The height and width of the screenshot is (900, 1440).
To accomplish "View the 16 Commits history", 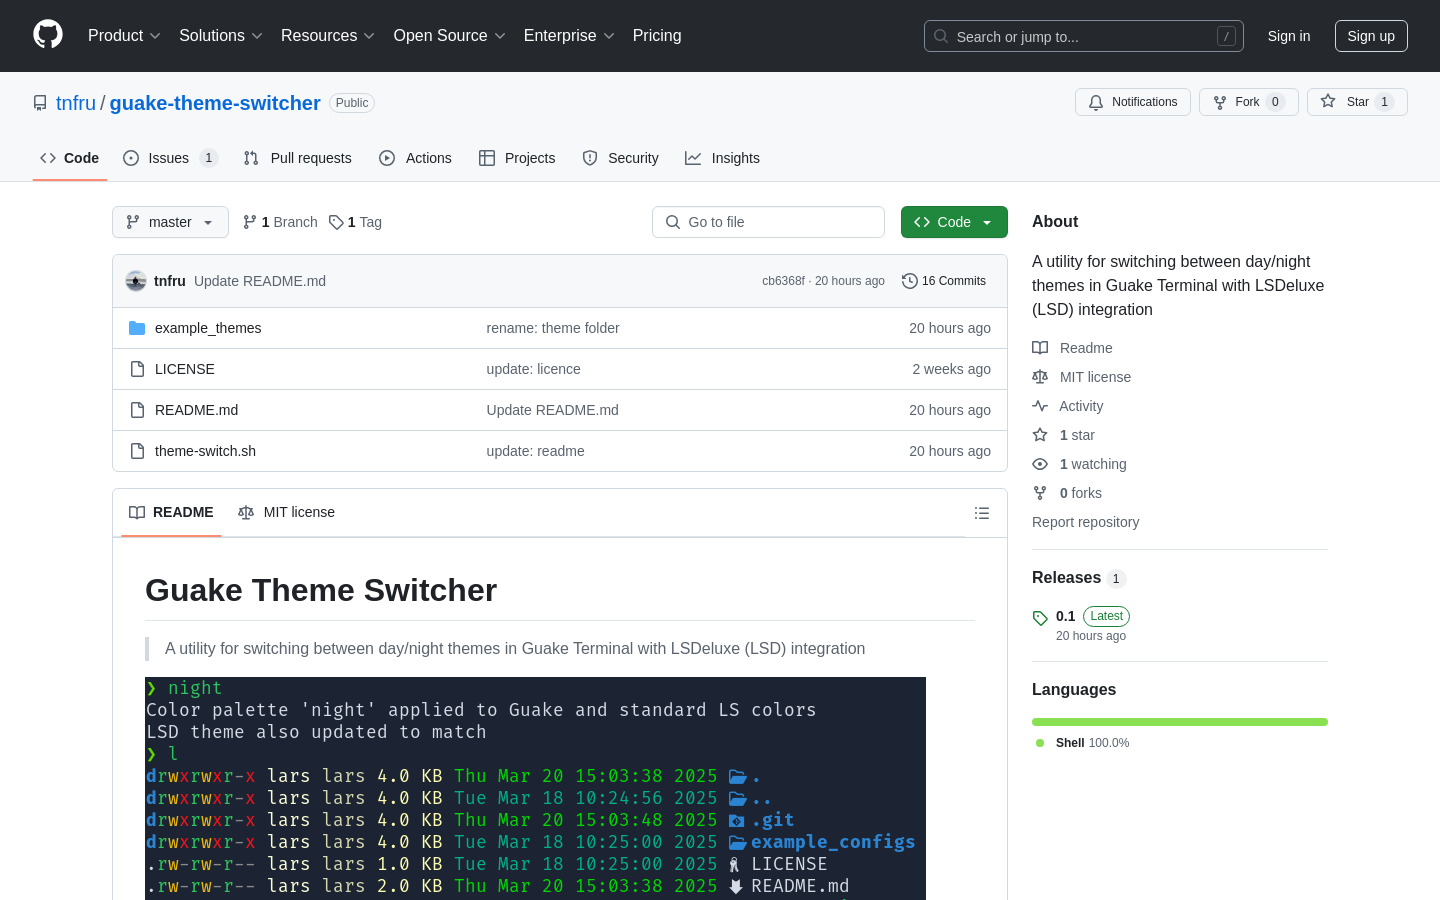I will [944, 281].
